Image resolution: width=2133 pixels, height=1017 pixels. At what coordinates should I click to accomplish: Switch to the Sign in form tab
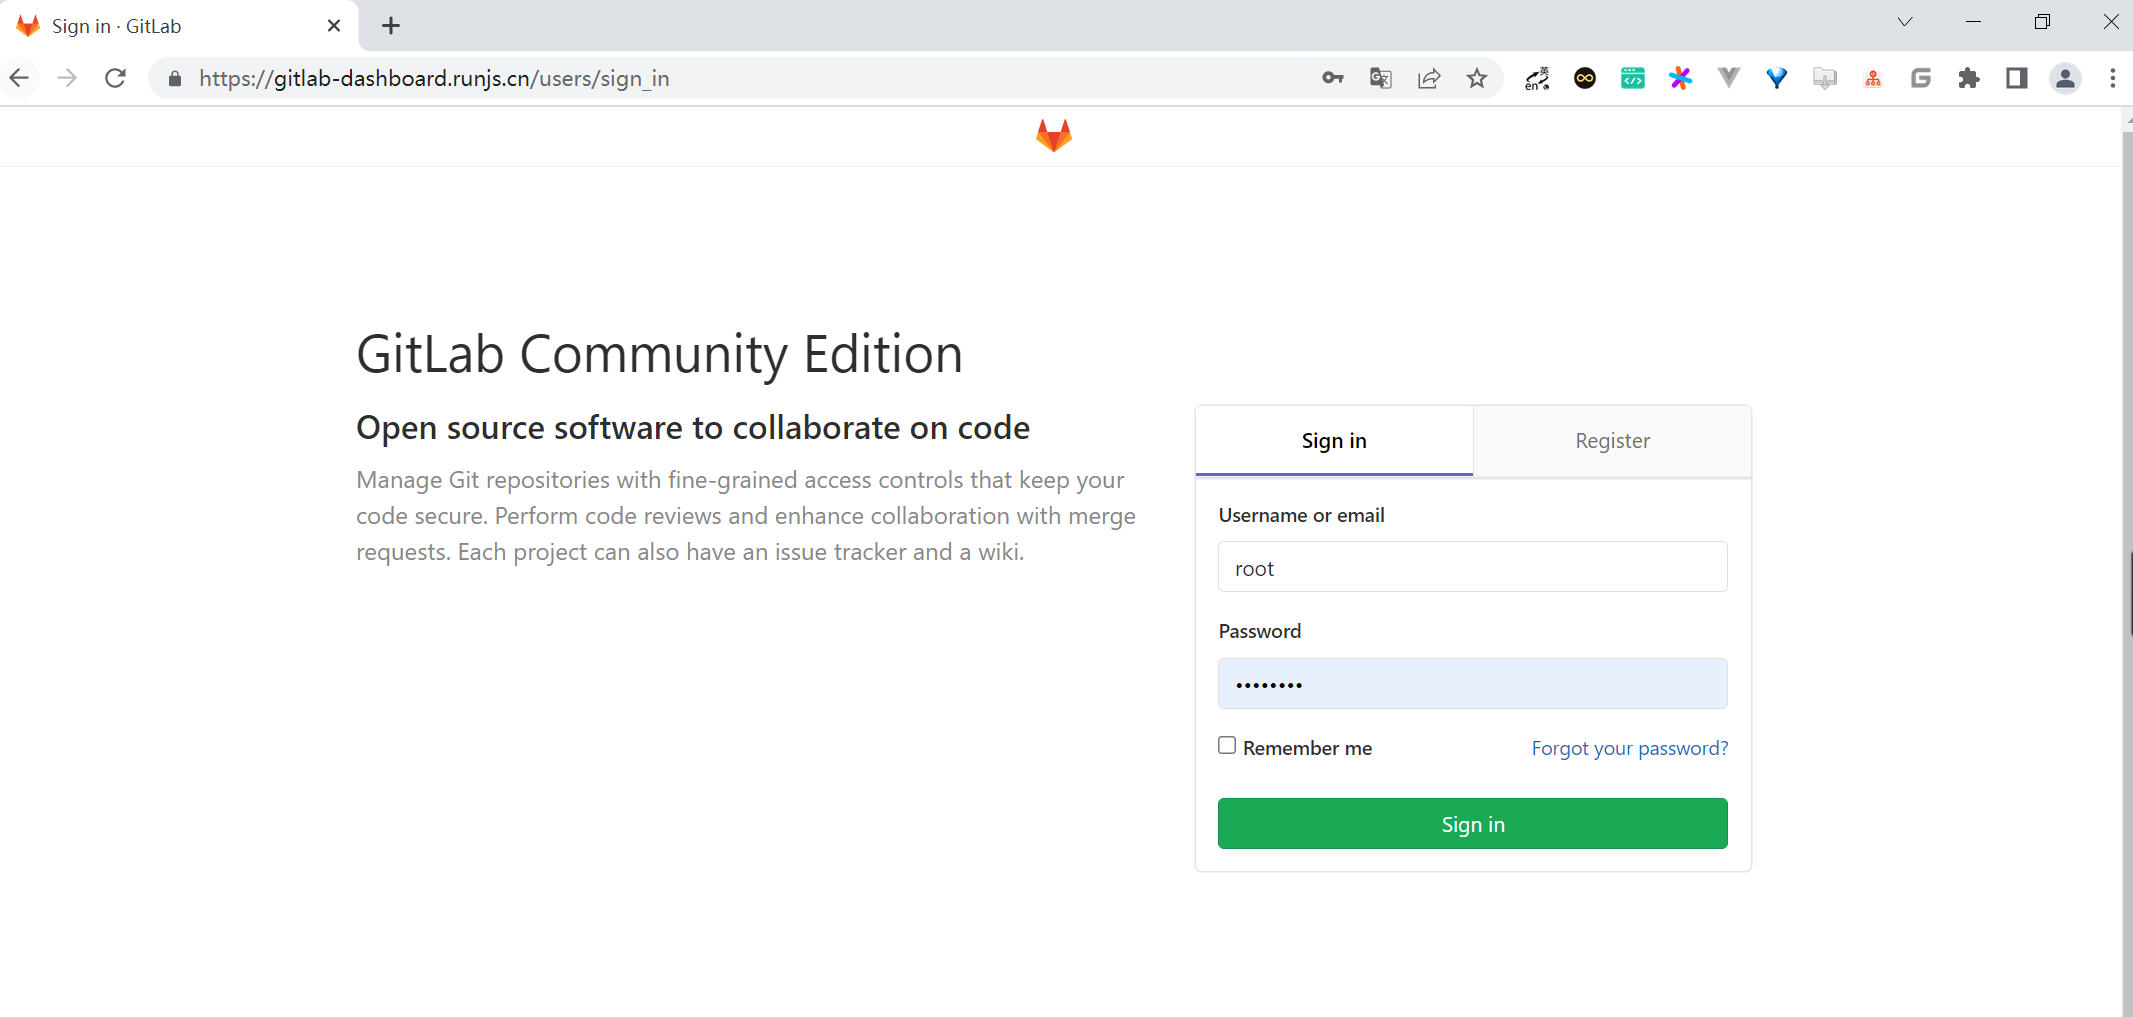(1334, 441)
